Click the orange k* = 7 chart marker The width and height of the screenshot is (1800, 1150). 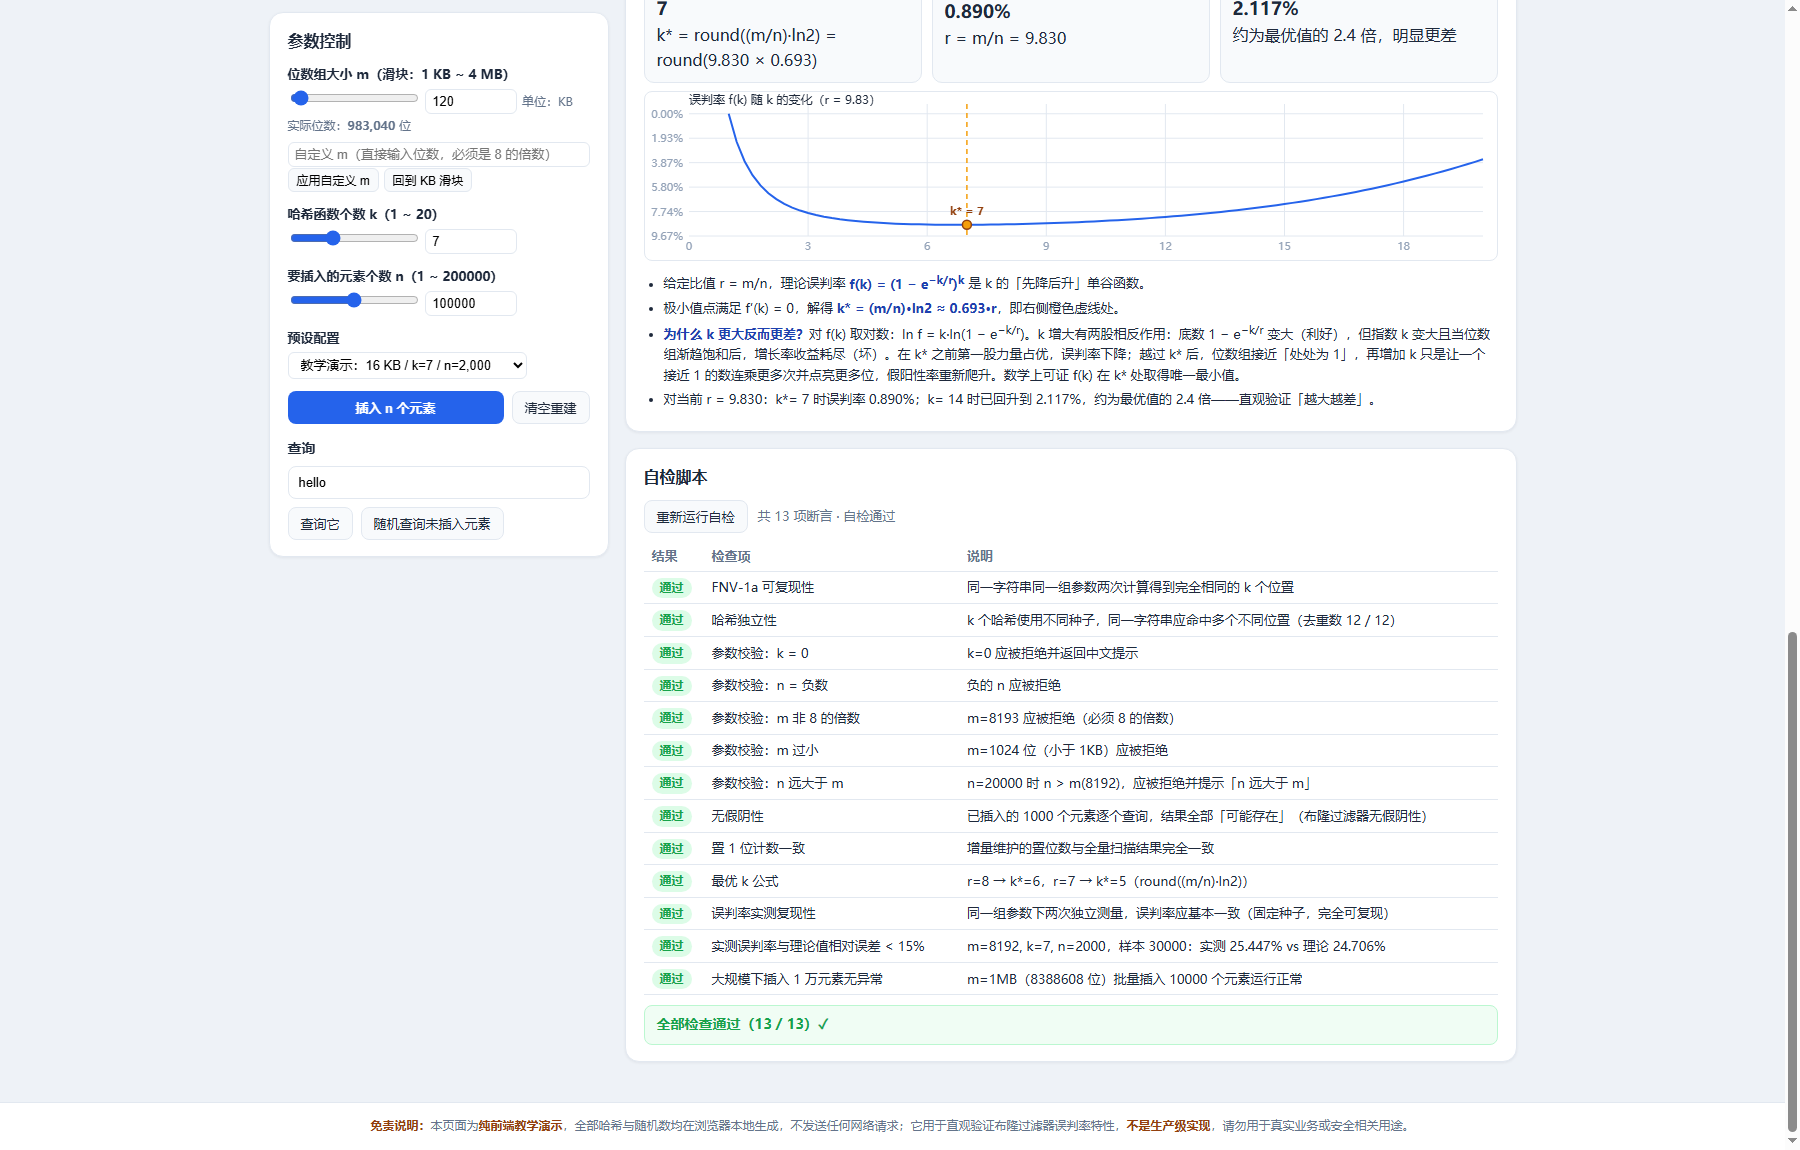point(967,225)
